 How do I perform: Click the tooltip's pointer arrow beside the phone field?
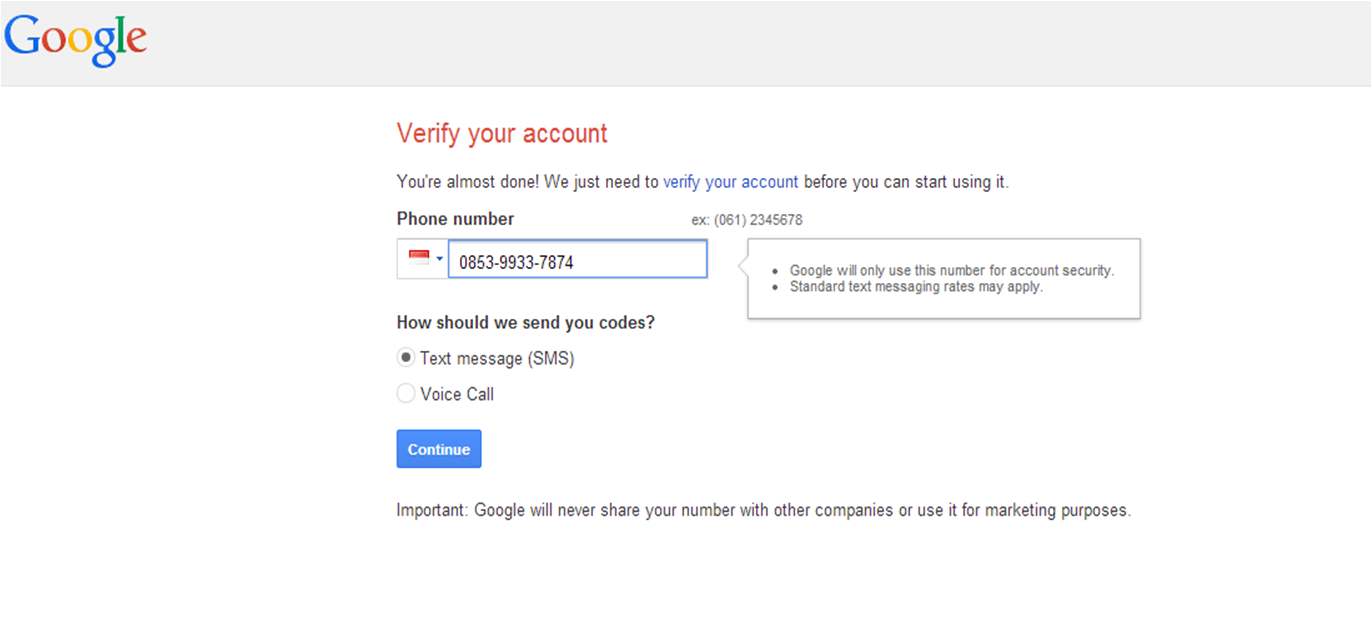[743, 266]
